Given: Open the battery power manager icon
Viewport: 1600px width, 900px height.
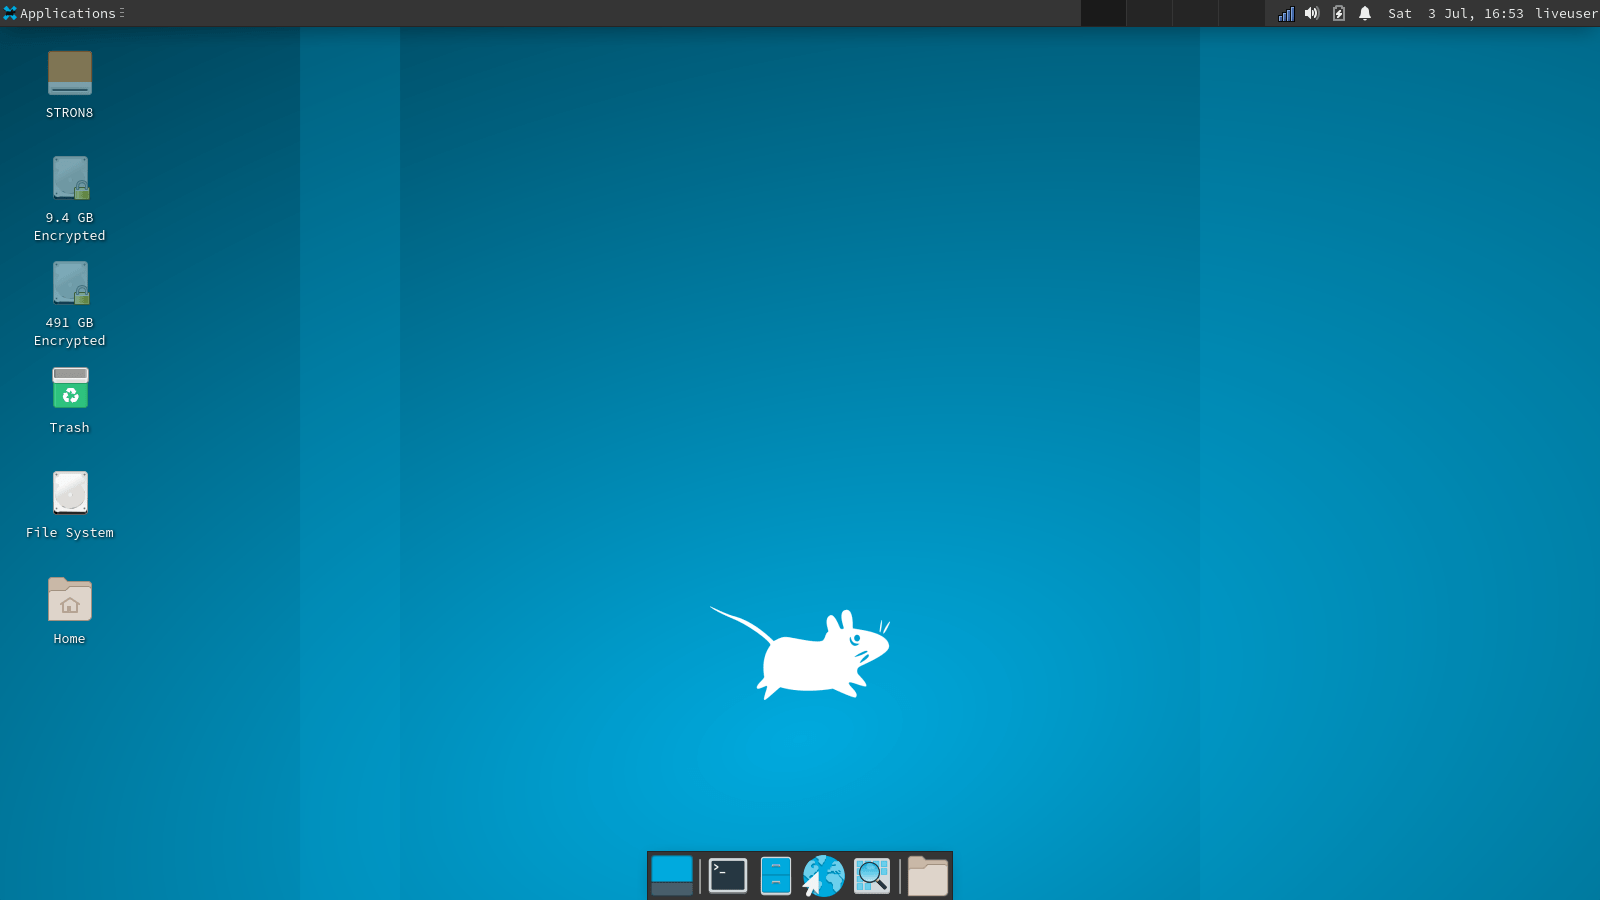Looking at the screenshot, I should 1339,13.
